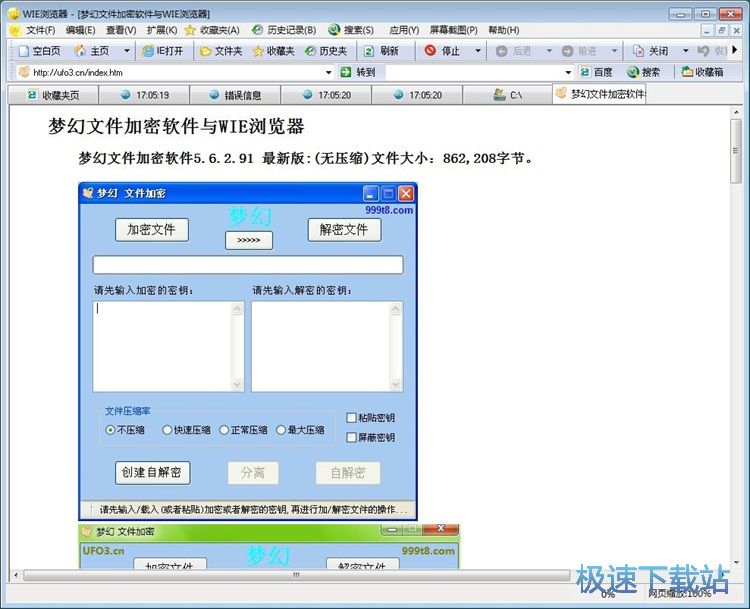
Task: Stop loading with 停止 icon
Action: [x=430, y=50]
